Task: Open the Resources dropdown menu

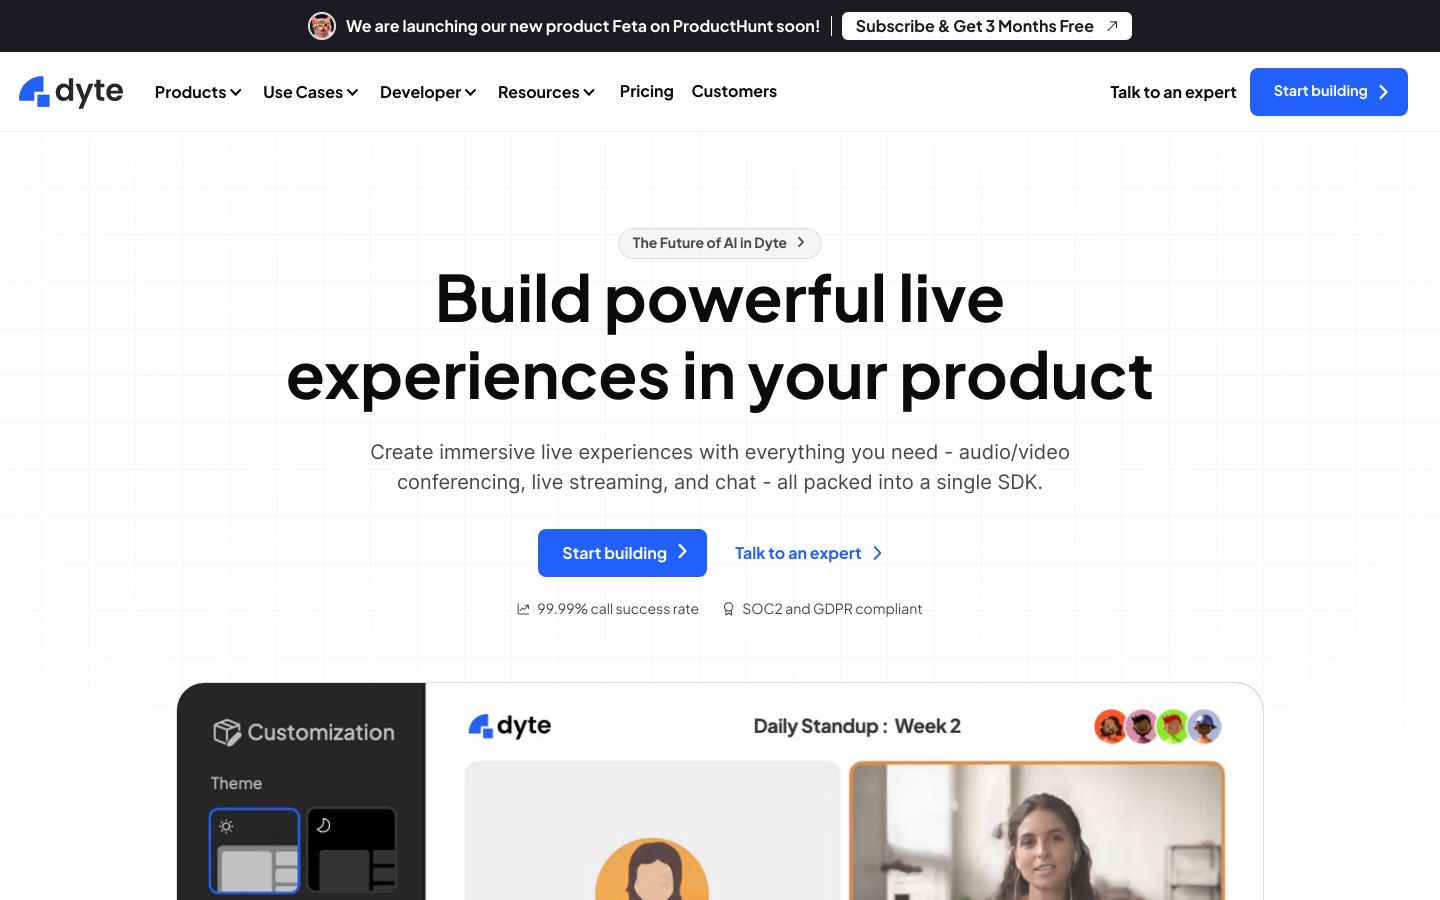Action: [x=546, y=92]
